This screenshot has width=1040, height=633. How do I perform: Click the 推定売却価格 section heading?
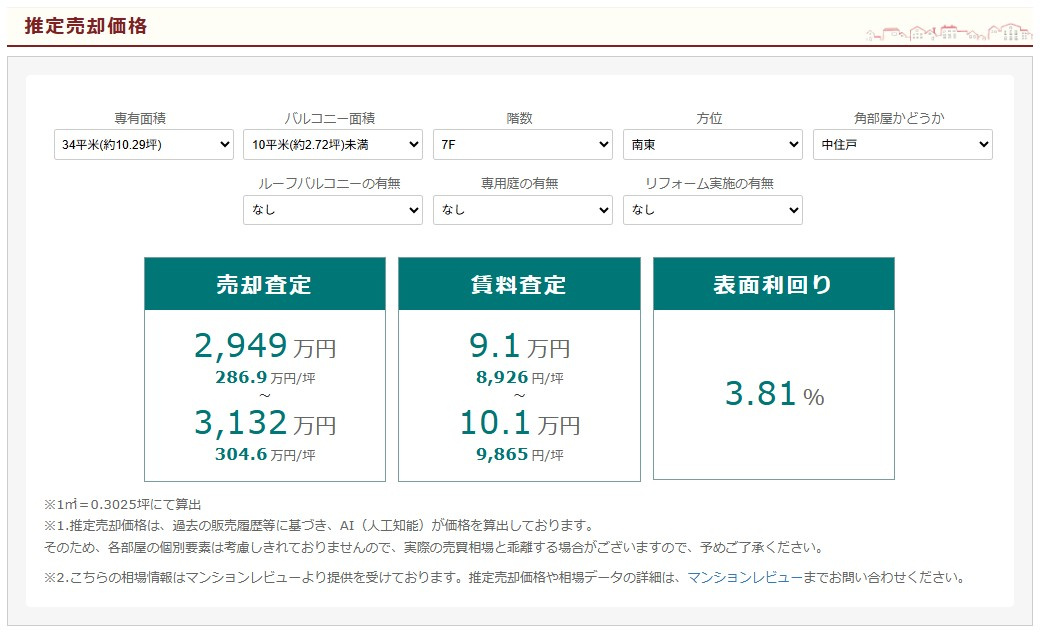(x=86, y=27)
